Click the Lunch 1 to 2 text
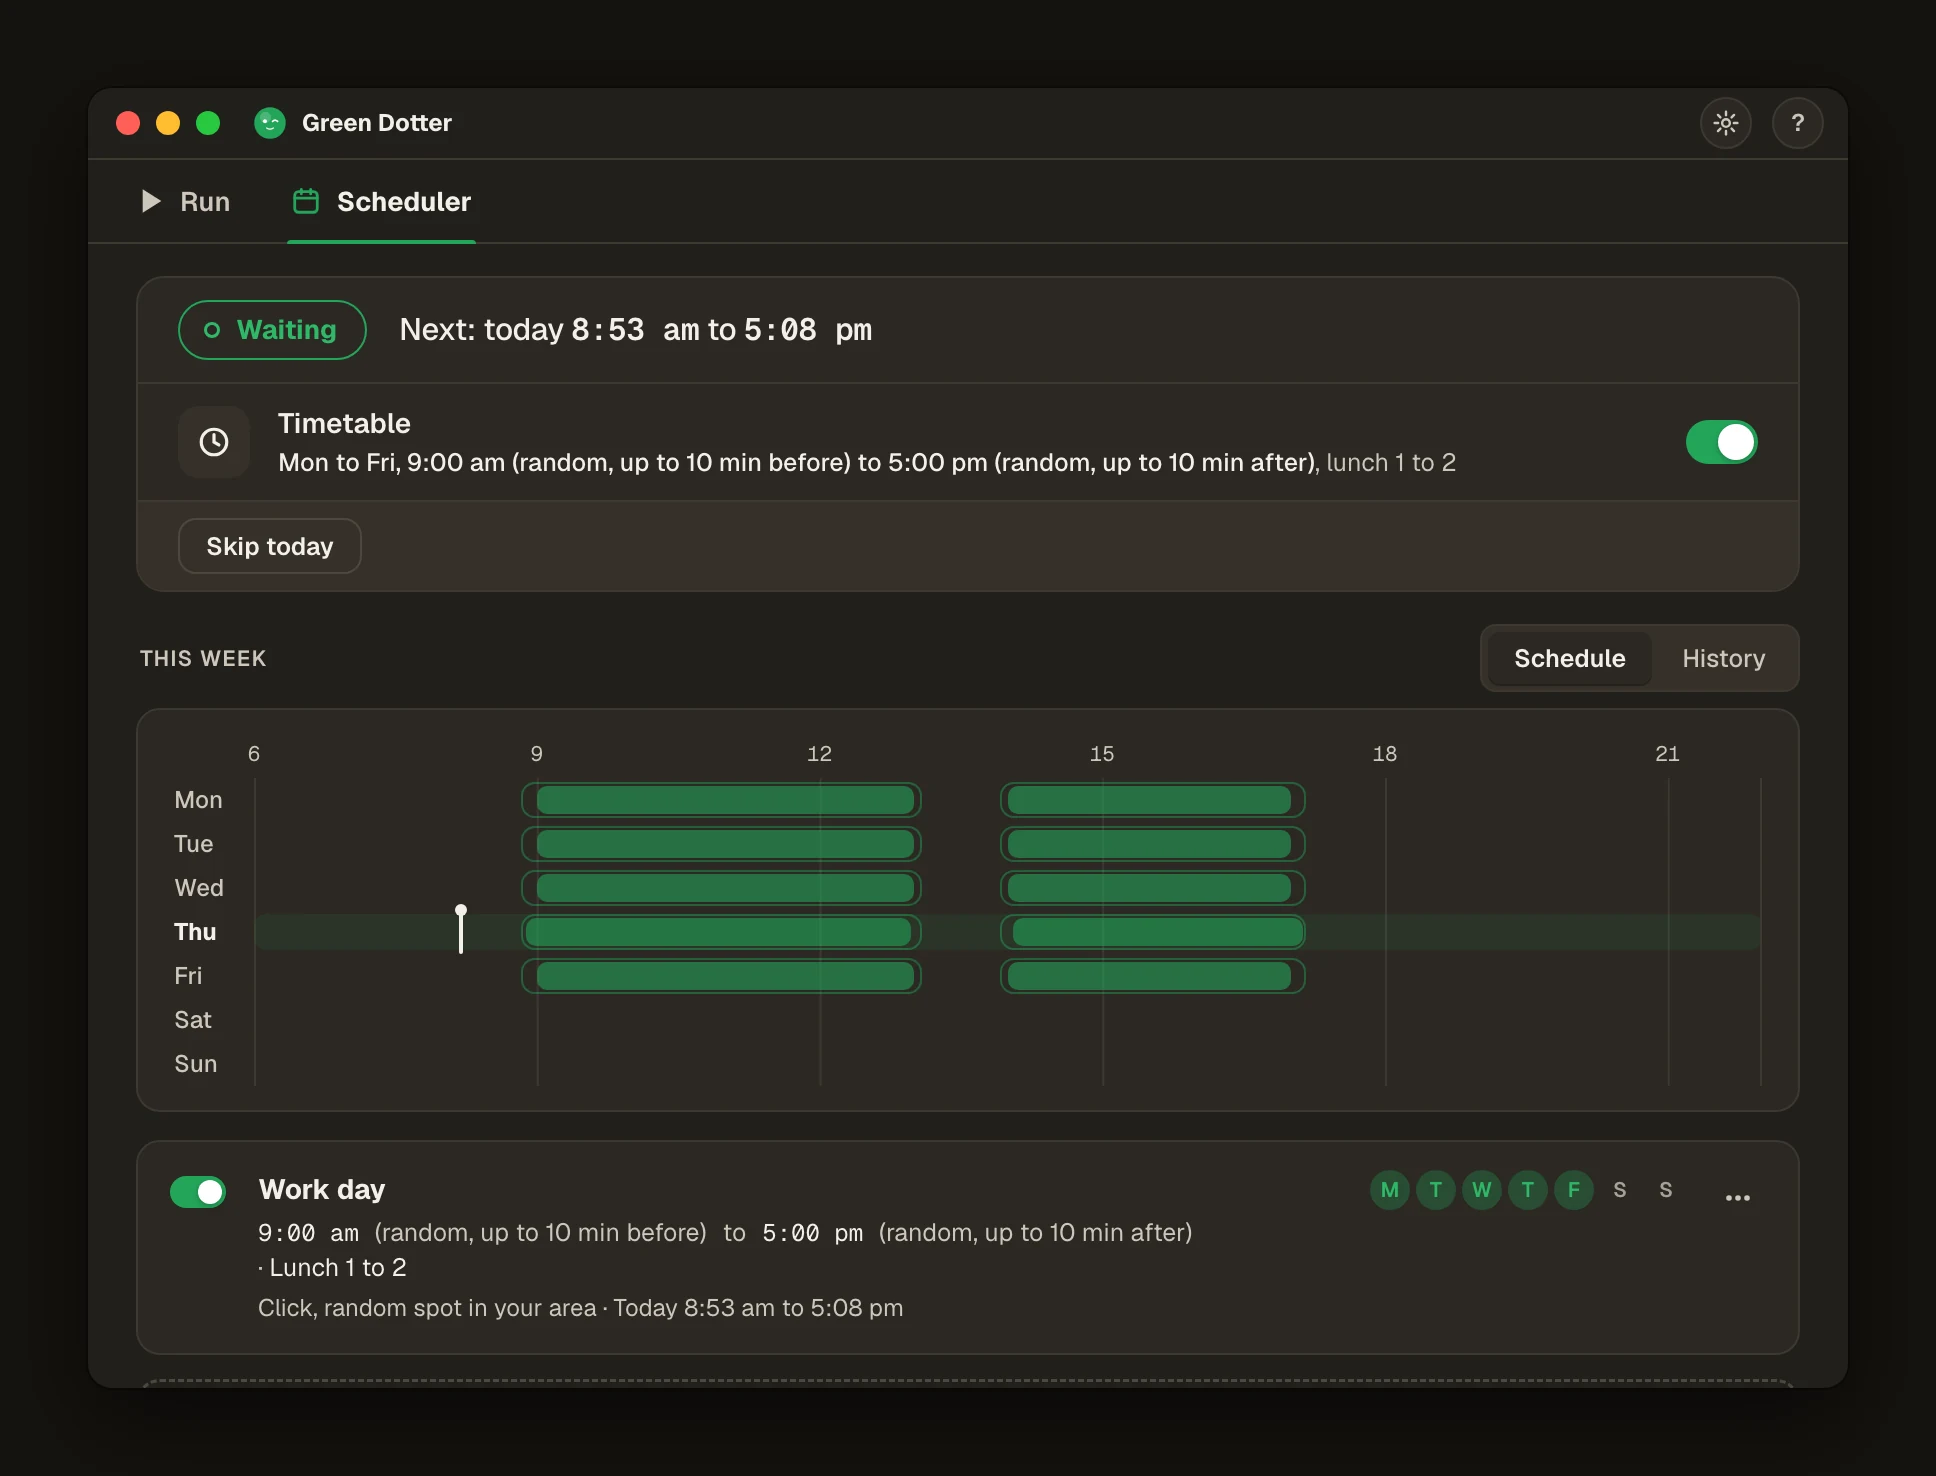This screenshot has height=1476, width=1936. [x=338, y=1268]
